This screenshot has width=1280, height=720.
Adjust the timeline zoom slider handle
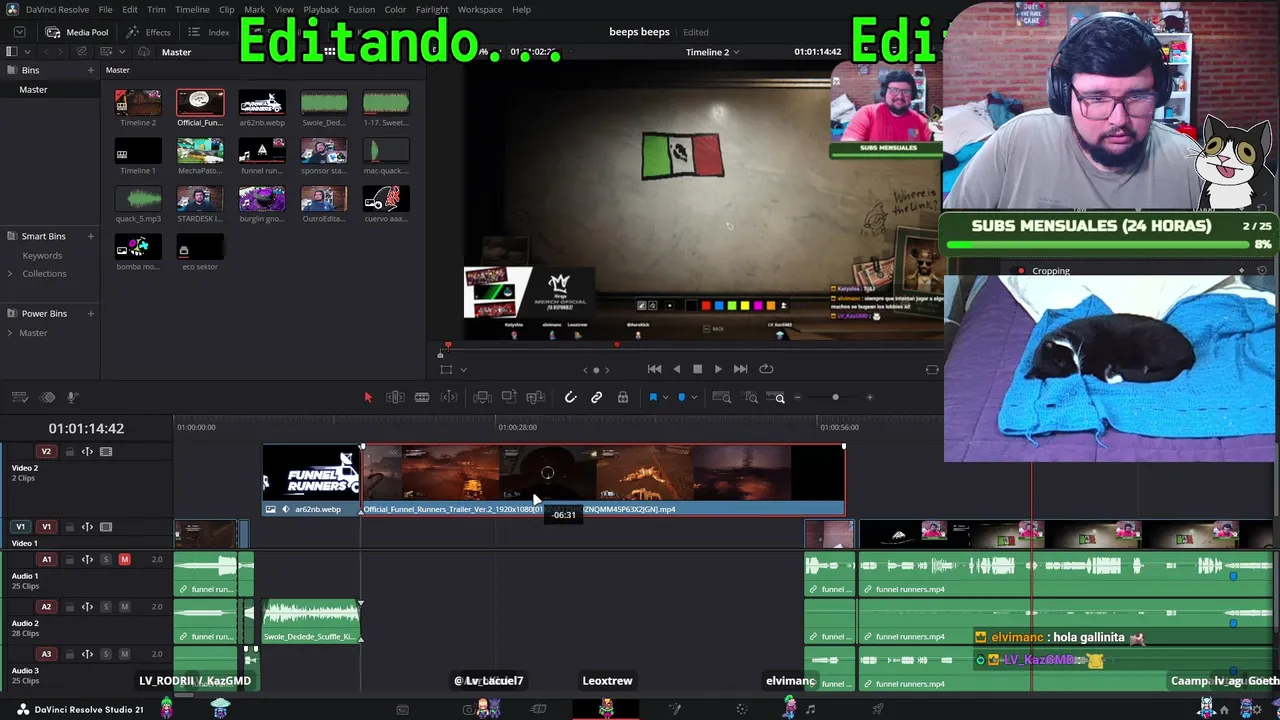click(835, 398)
